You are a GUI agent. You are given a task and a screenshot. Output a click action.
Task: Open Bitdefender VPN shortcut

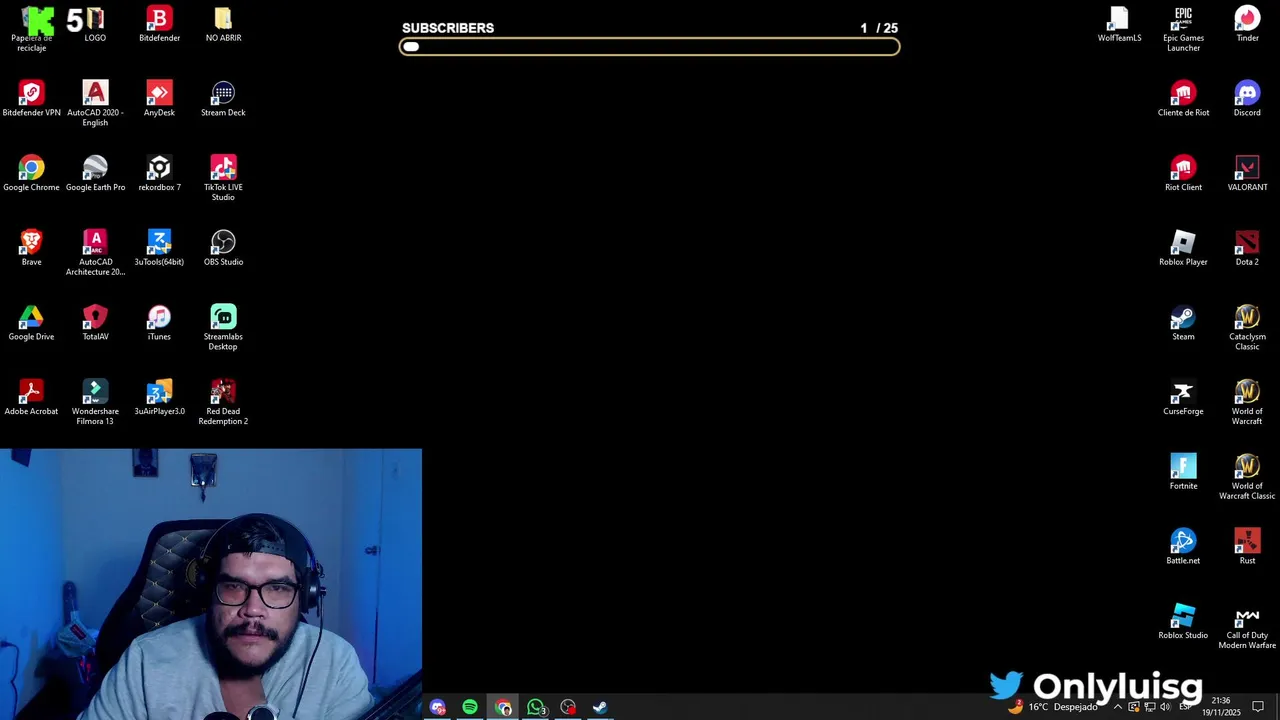point(31,99)
